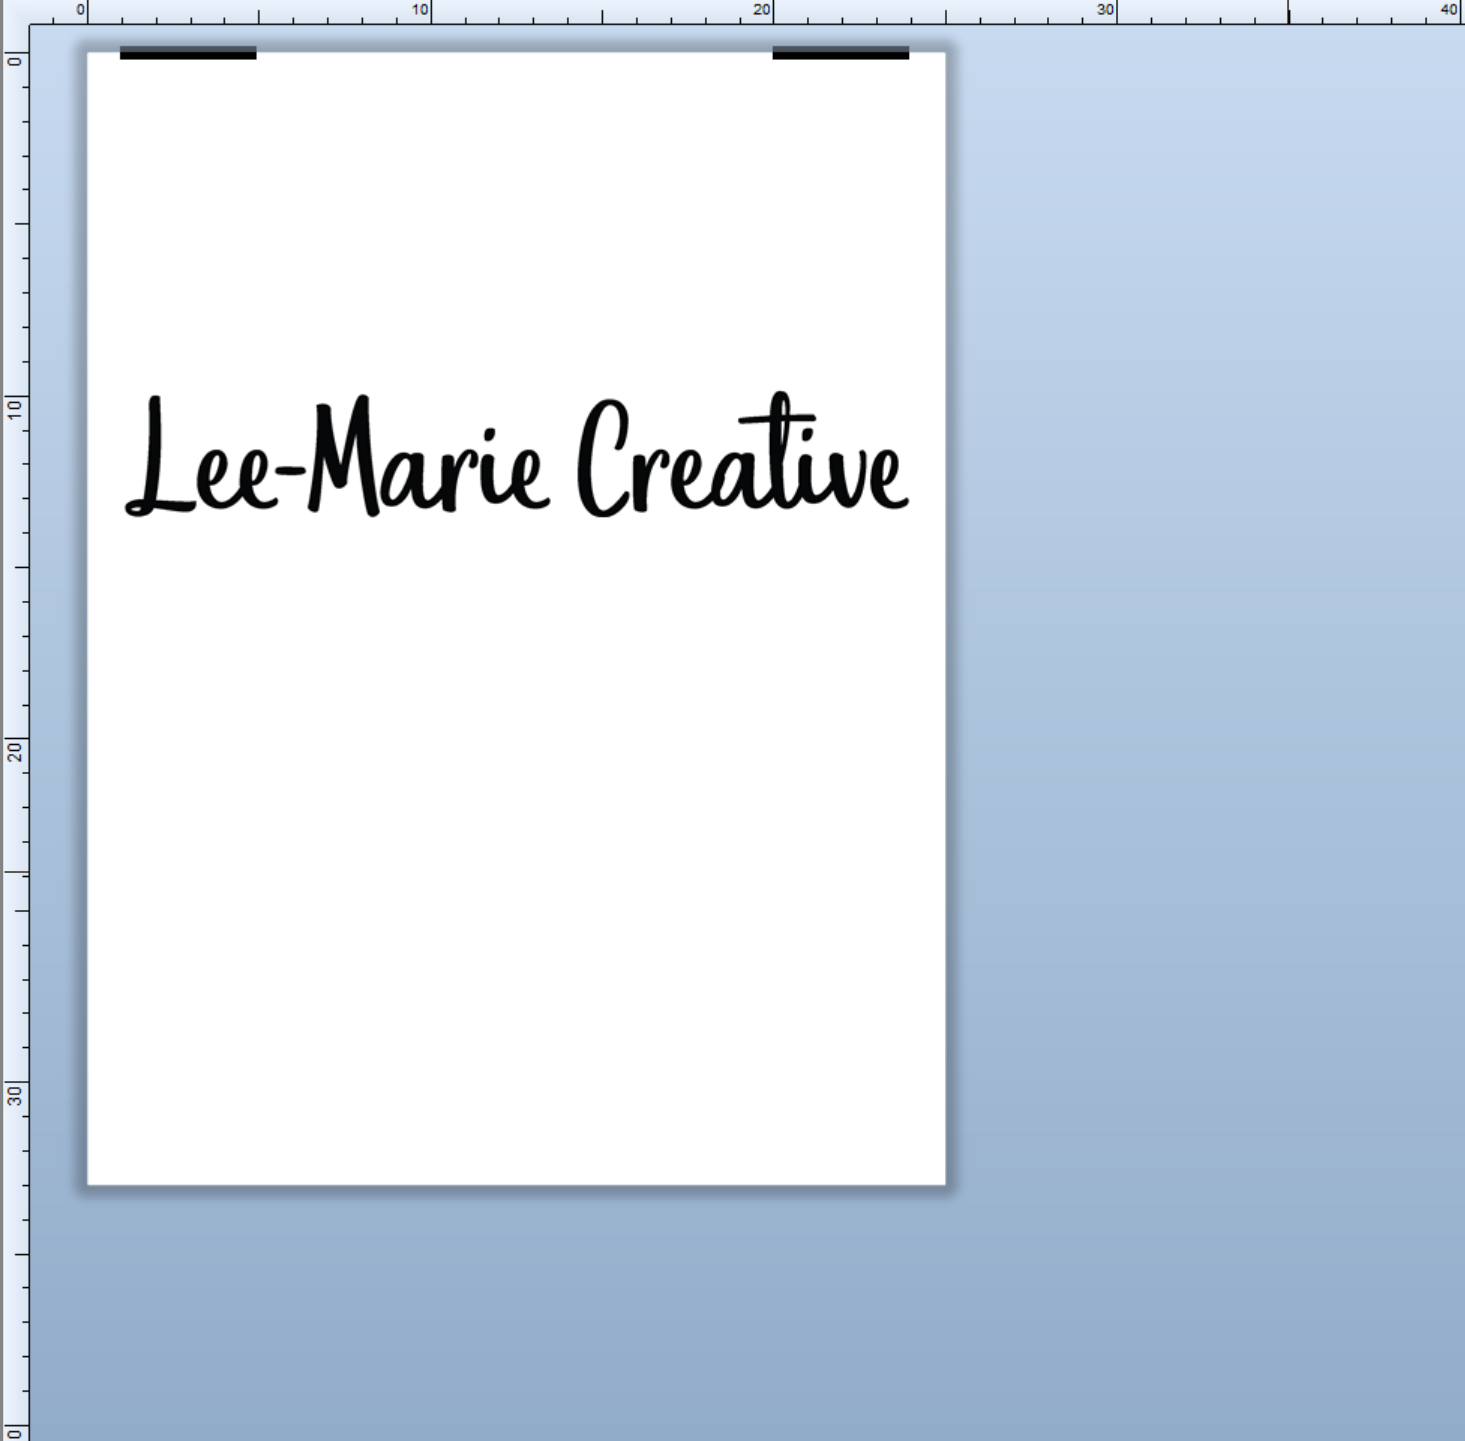Click the capital "M" in Marie

pos(343,455)
